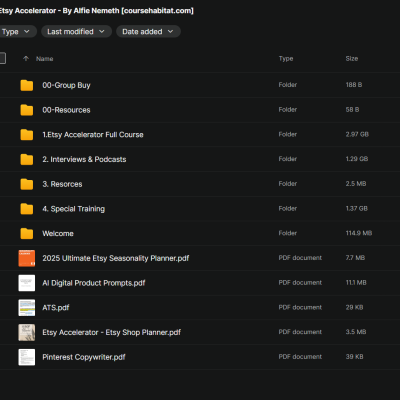Screen dimensions: 400x400
Task: Click the Welcome folder icon
Action: coord(27,233)
